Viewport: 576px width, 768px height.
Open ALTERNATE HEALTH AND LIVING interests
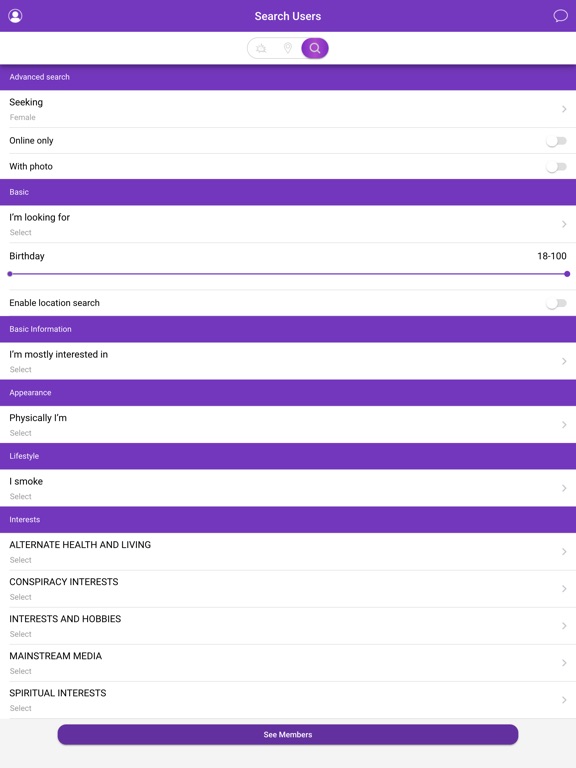[x=288, y=552]
